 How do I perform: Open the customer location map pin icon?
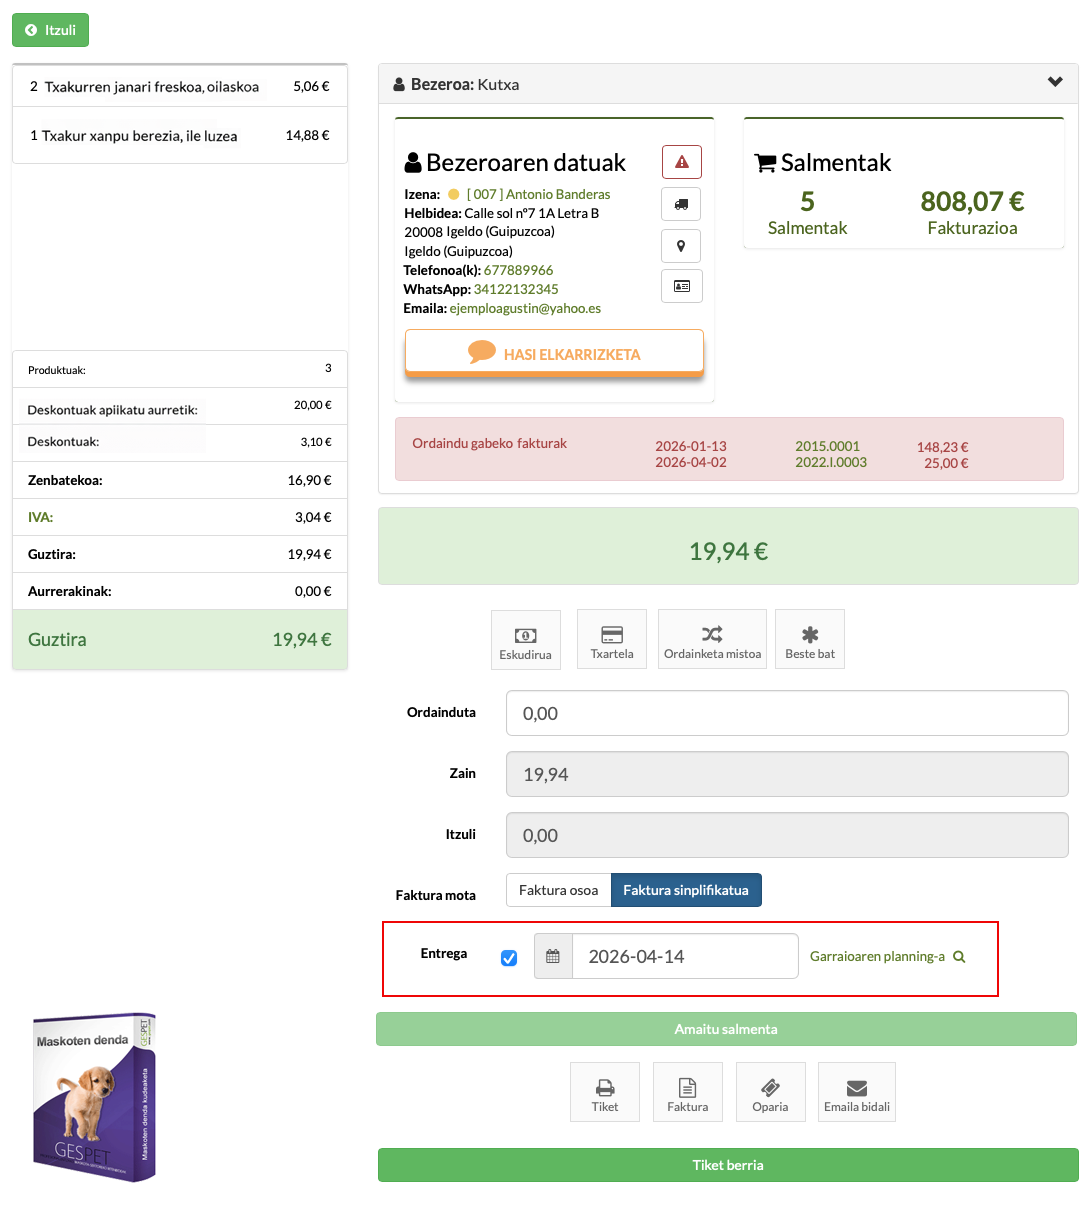[681, 245]
